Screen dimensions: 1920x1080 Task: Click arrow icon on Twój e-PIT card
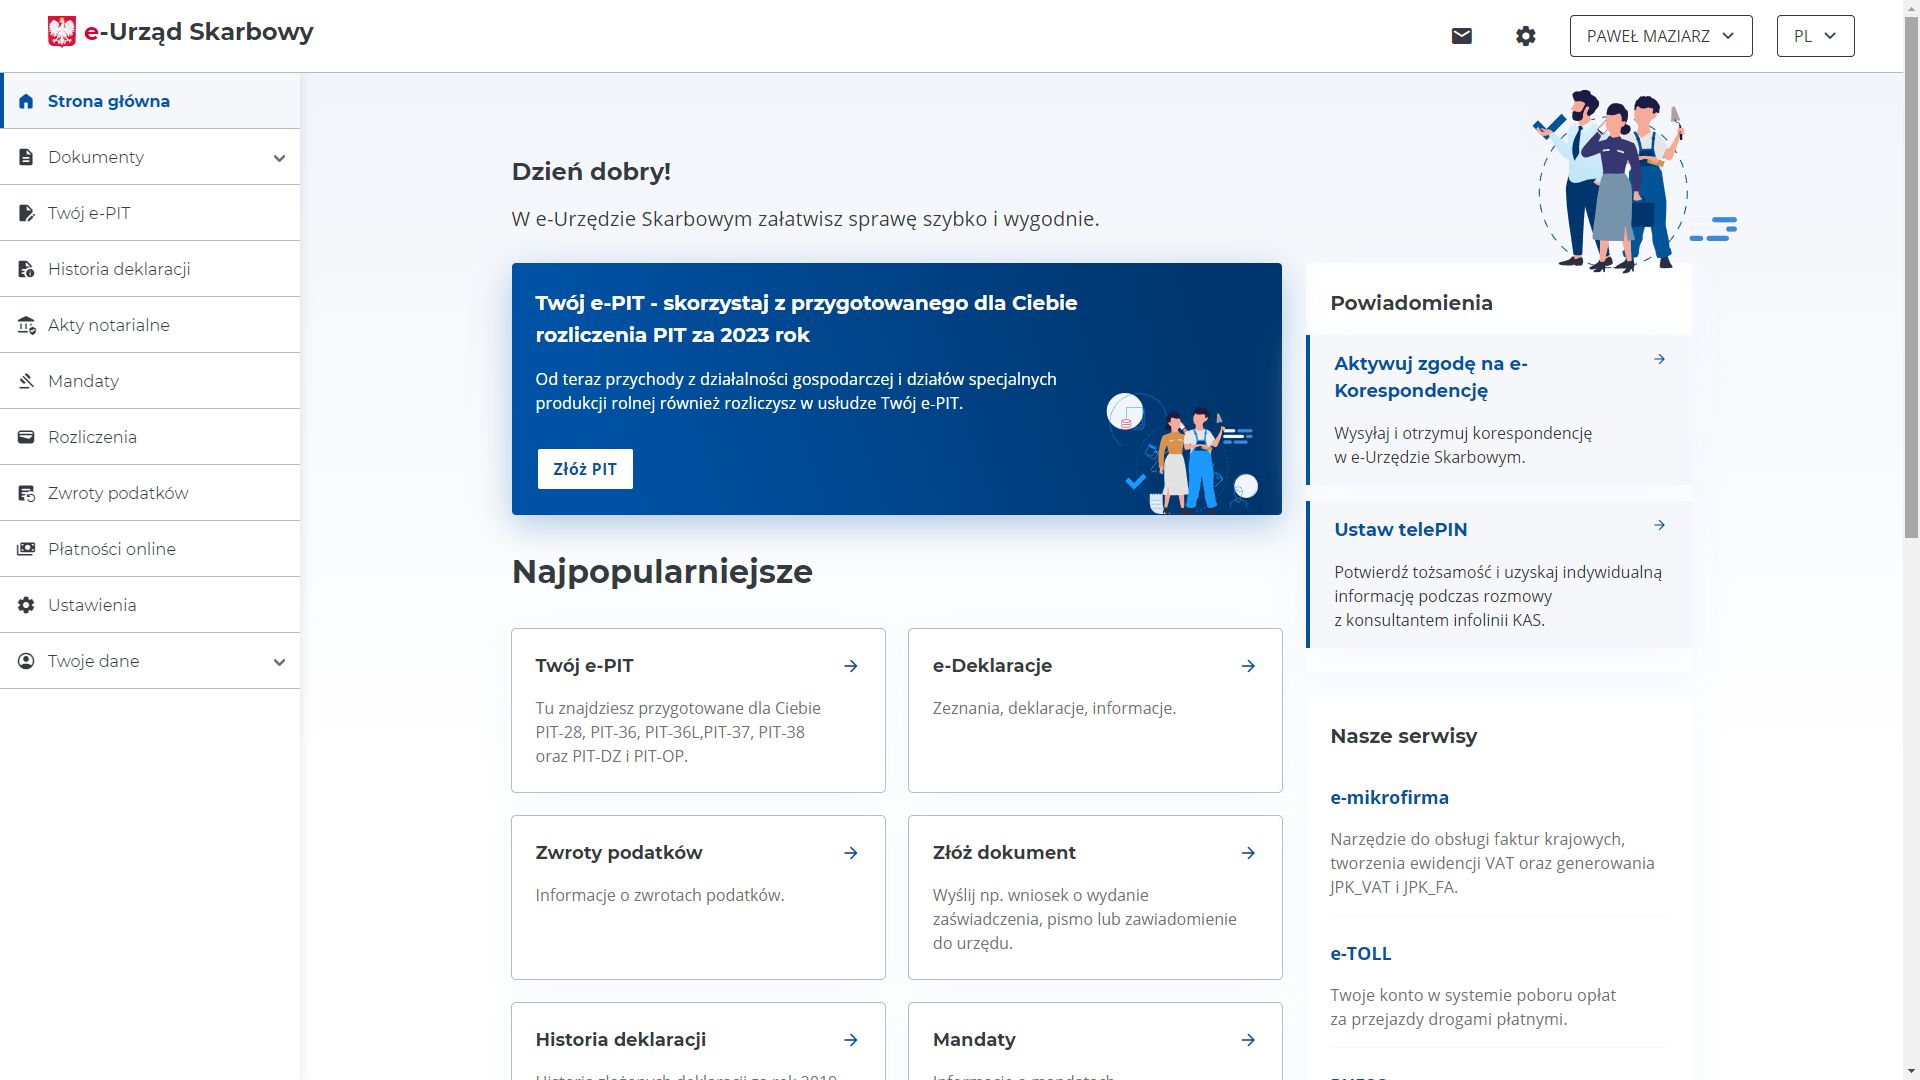851,666
